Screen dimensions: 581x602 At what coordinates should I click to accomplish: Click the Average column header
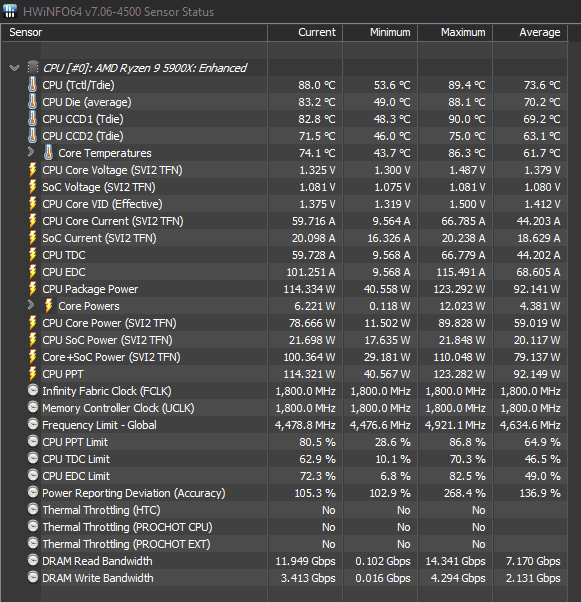pos(530,32)
